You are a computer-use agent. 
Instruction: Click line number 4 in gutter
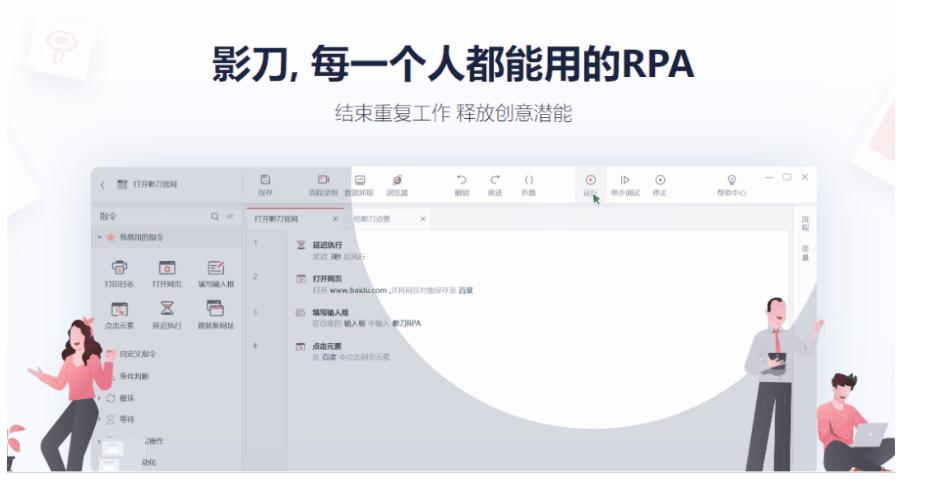pyautogui.click(x=256, y=346)
